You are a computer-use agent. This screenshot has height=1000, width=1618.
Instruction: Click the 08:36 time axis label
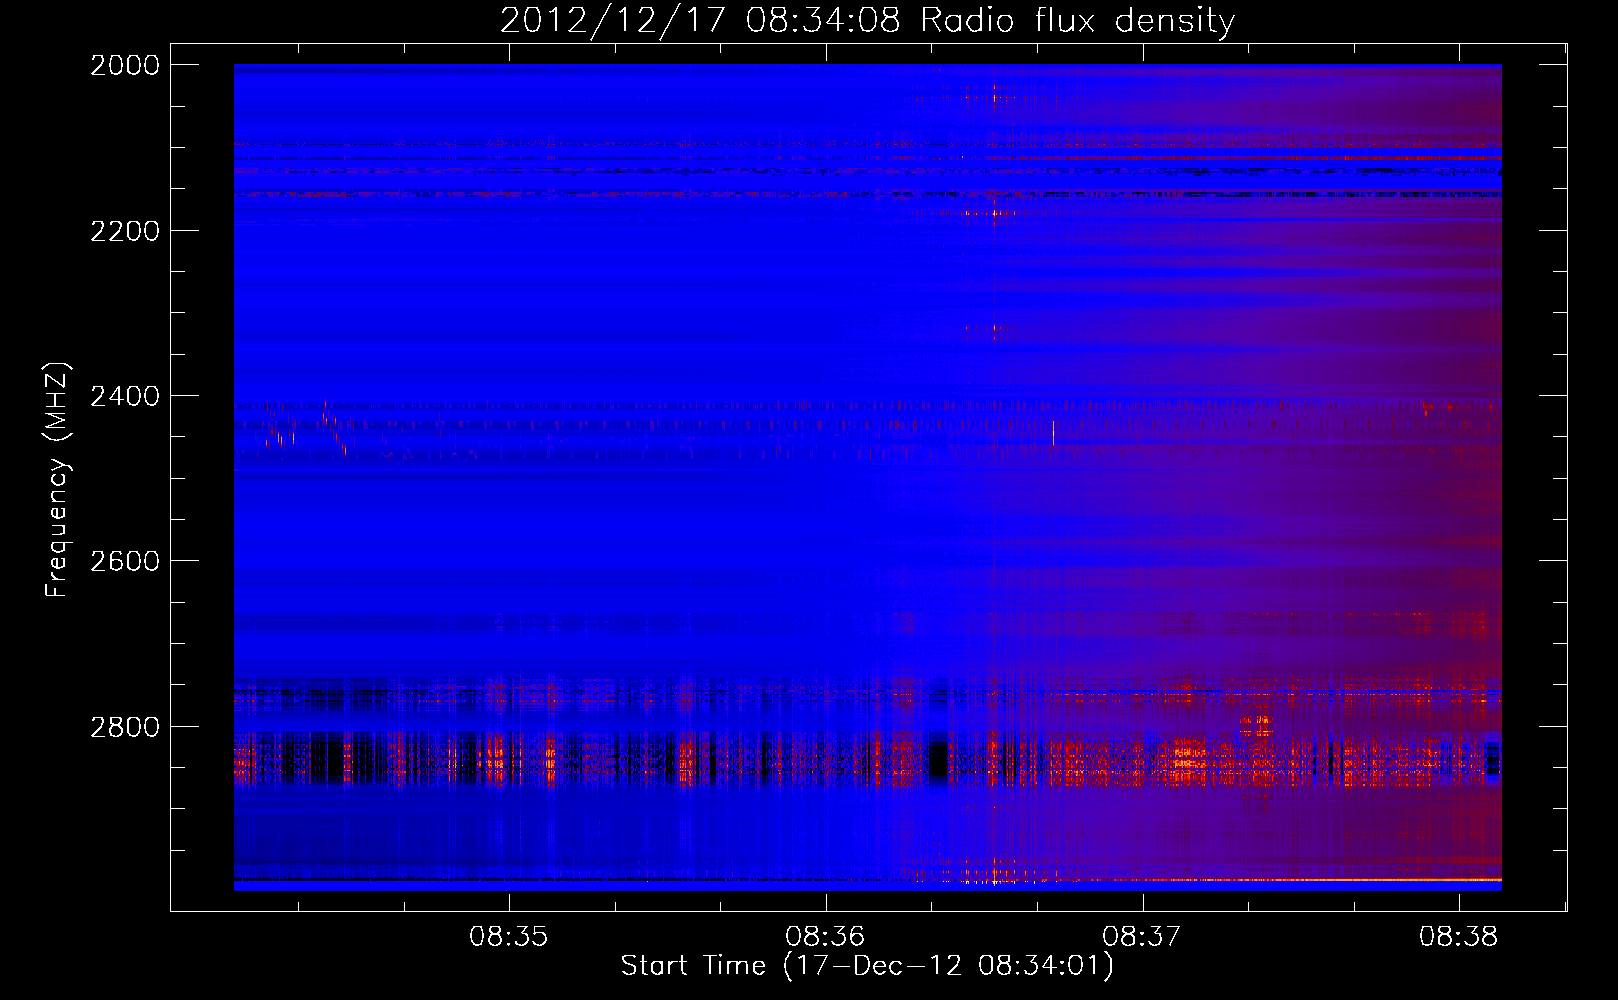tap(825, 937)
